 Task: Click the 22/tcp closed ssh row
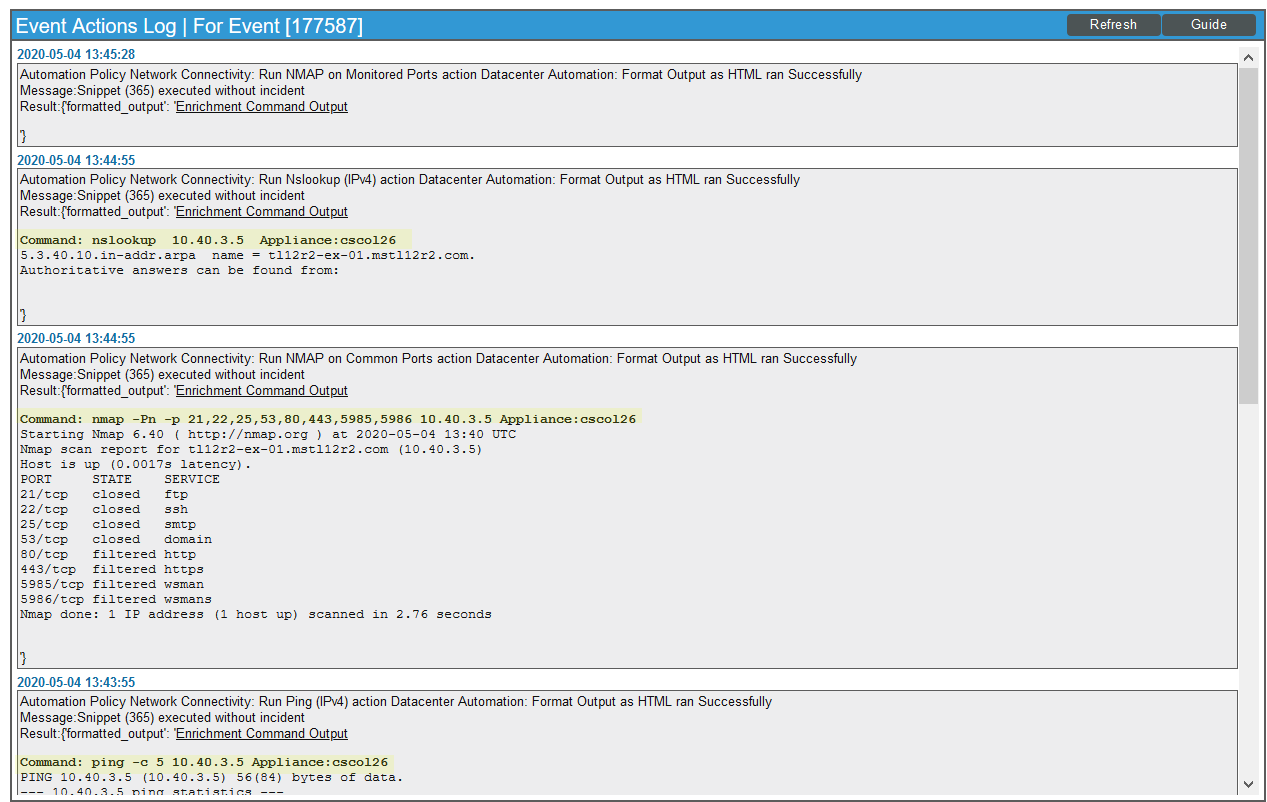click(103, 509)
